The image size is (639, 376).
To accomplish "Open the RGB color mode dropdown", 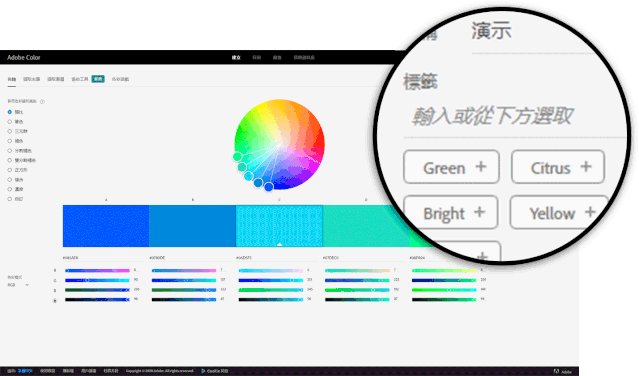I will pos(18,285).
